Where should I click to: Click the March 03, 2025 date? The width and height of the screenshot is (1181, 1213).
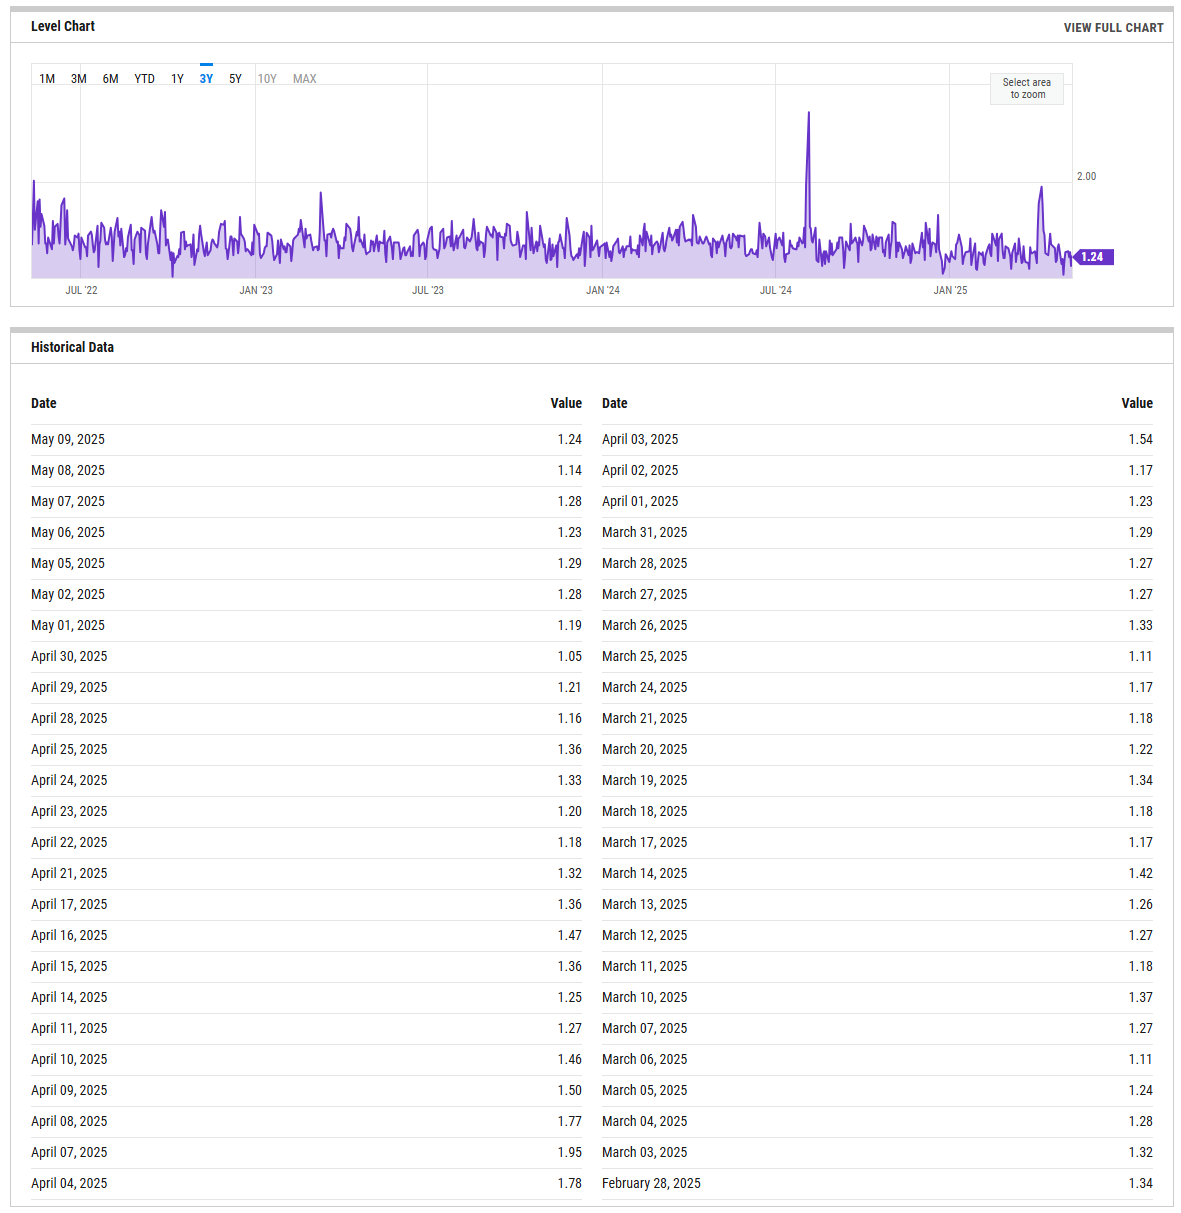(x=645, y=1152)
